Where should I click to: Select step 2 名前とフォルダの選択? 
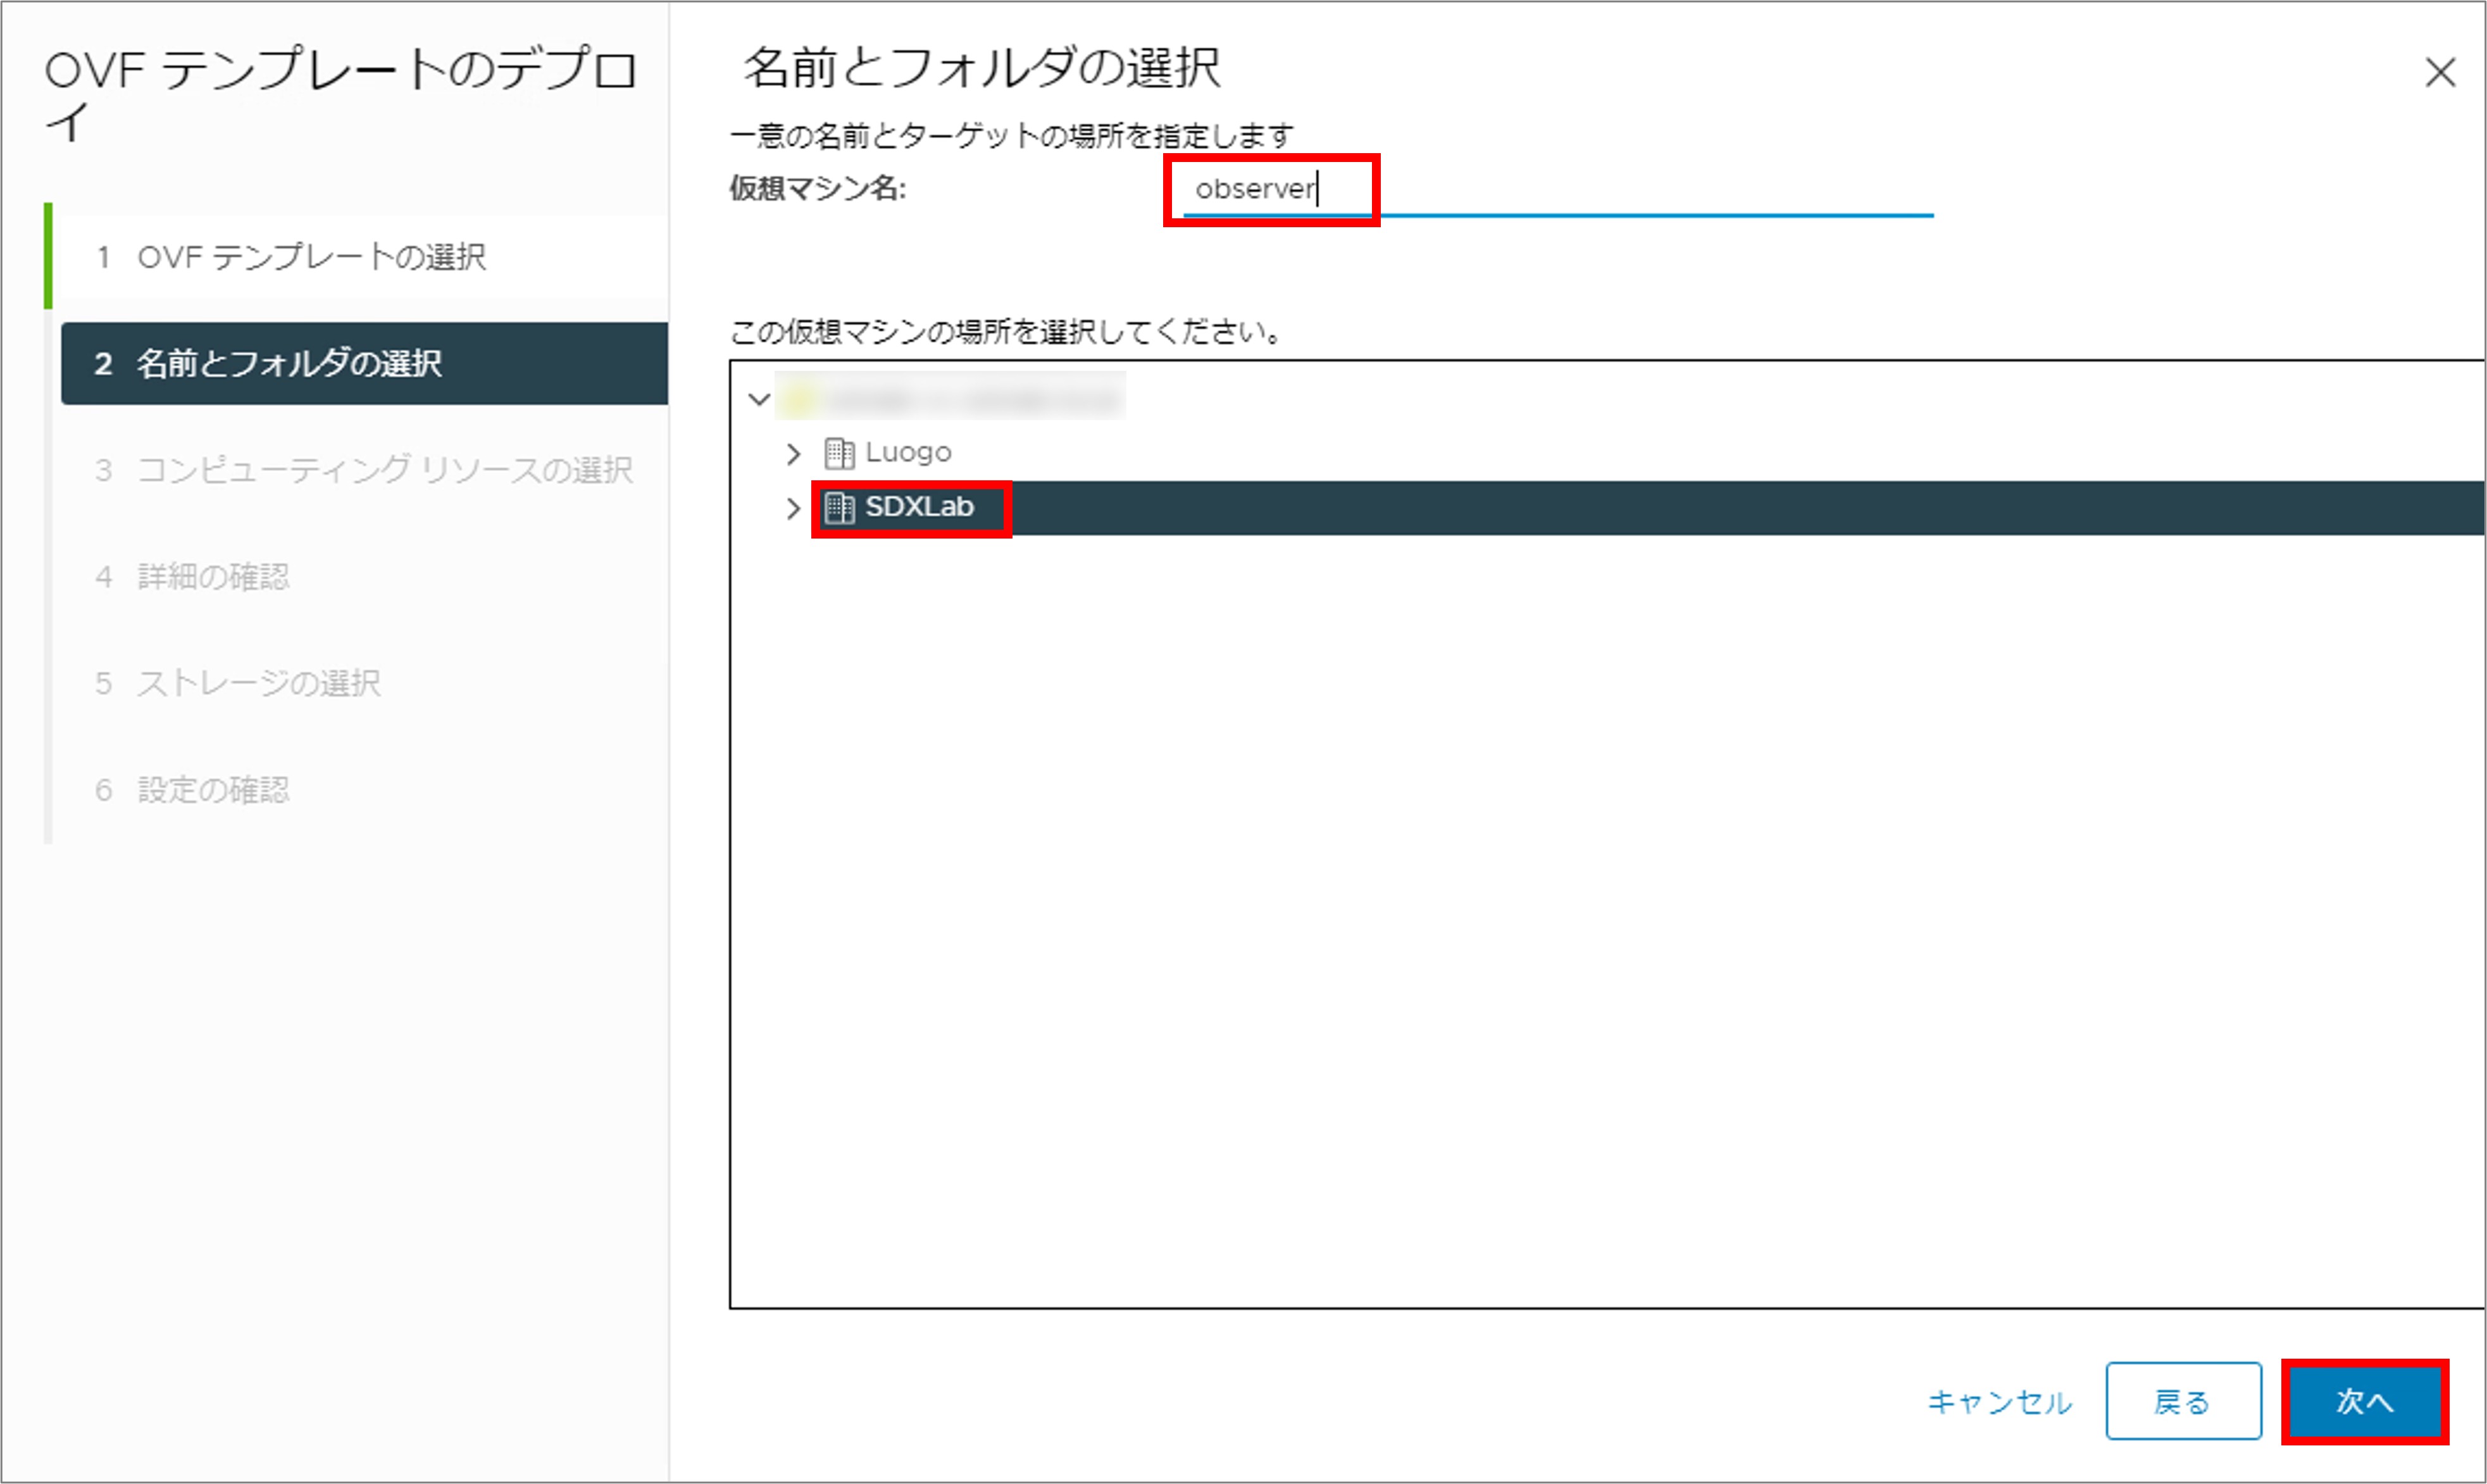[x=364, y=363]
